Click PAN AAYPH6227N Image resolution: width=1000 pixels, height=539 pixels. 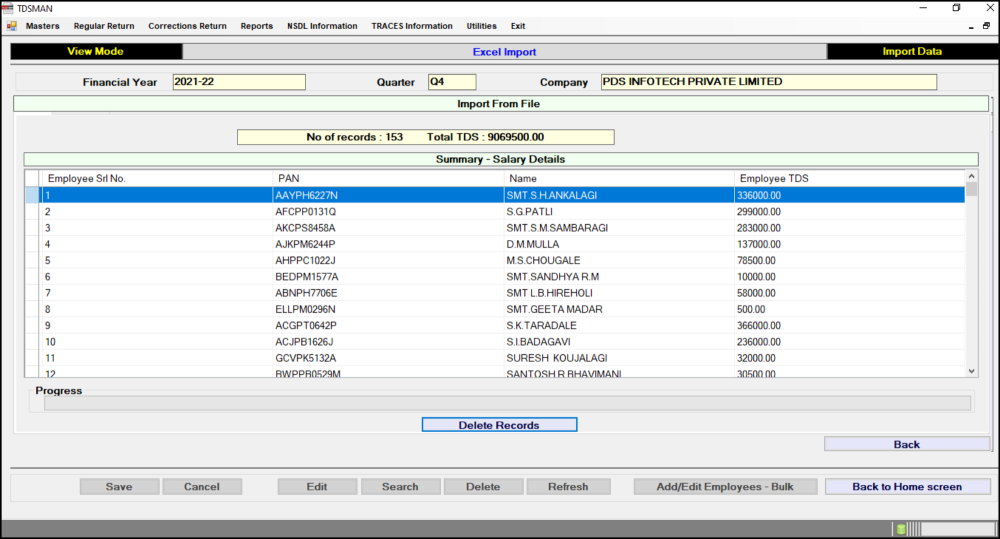click(x=307, y=195)
